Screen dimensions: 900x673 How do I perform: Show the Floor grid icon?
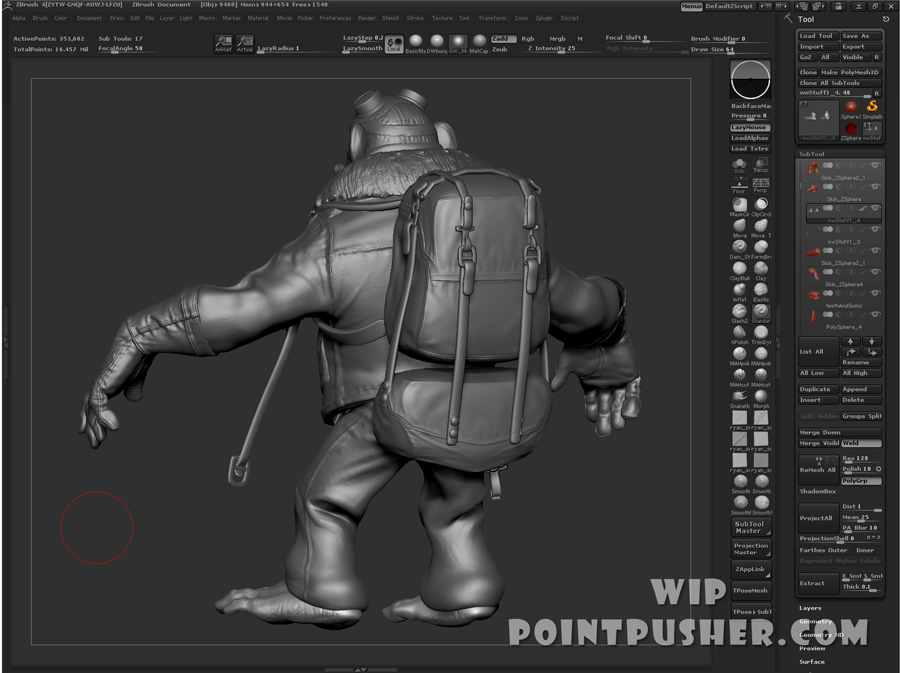point(739,185)
